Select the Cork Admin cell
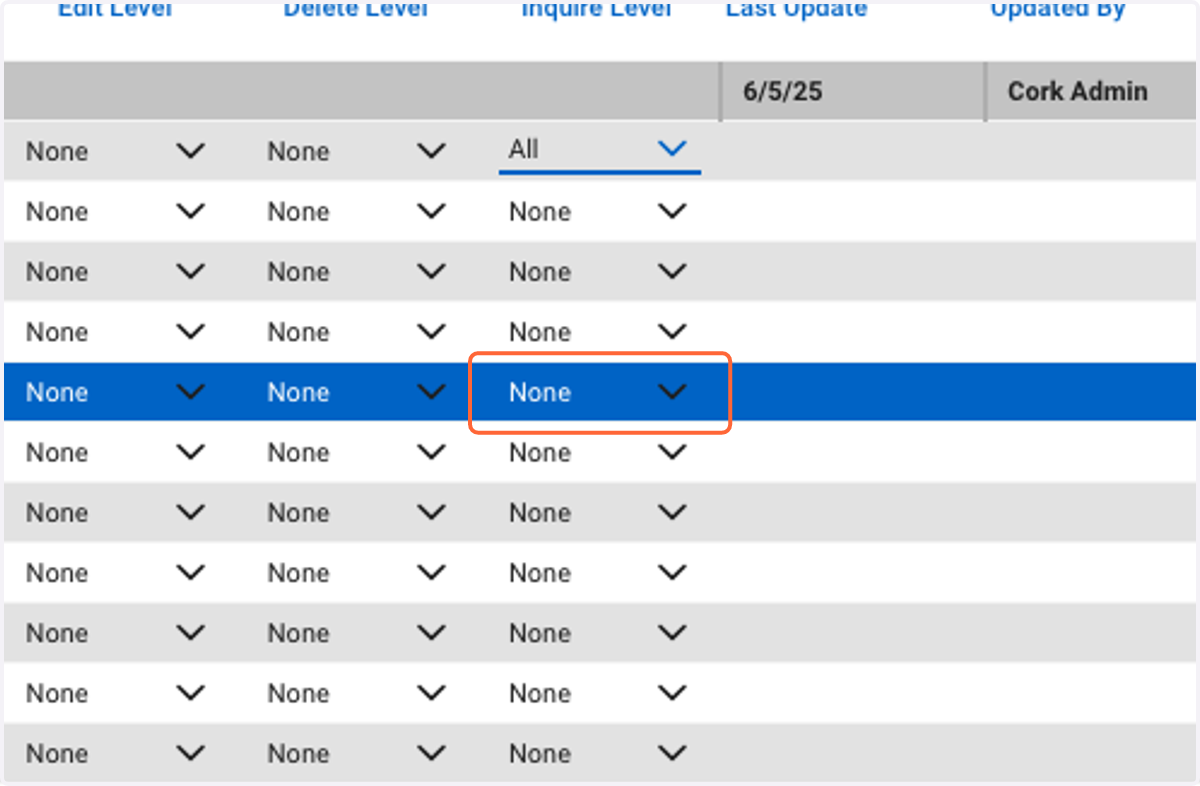This screenshot has width=1200, height=786. click(x=1092, y=91)
